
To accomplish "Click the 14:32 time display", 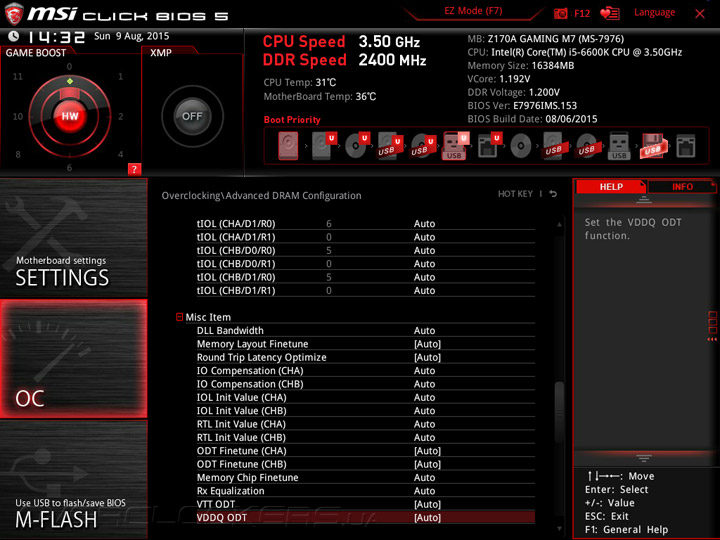I will coord(56,37).
